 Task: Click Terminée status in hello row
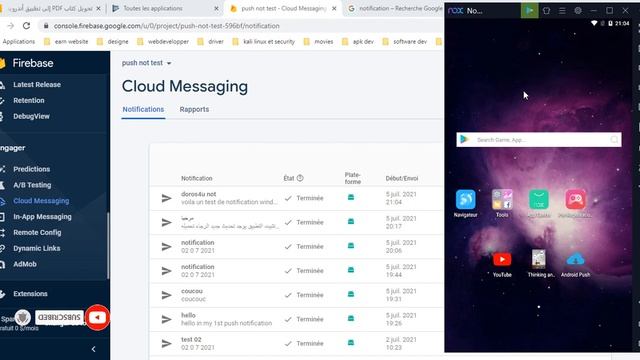(x=304, y=319)
